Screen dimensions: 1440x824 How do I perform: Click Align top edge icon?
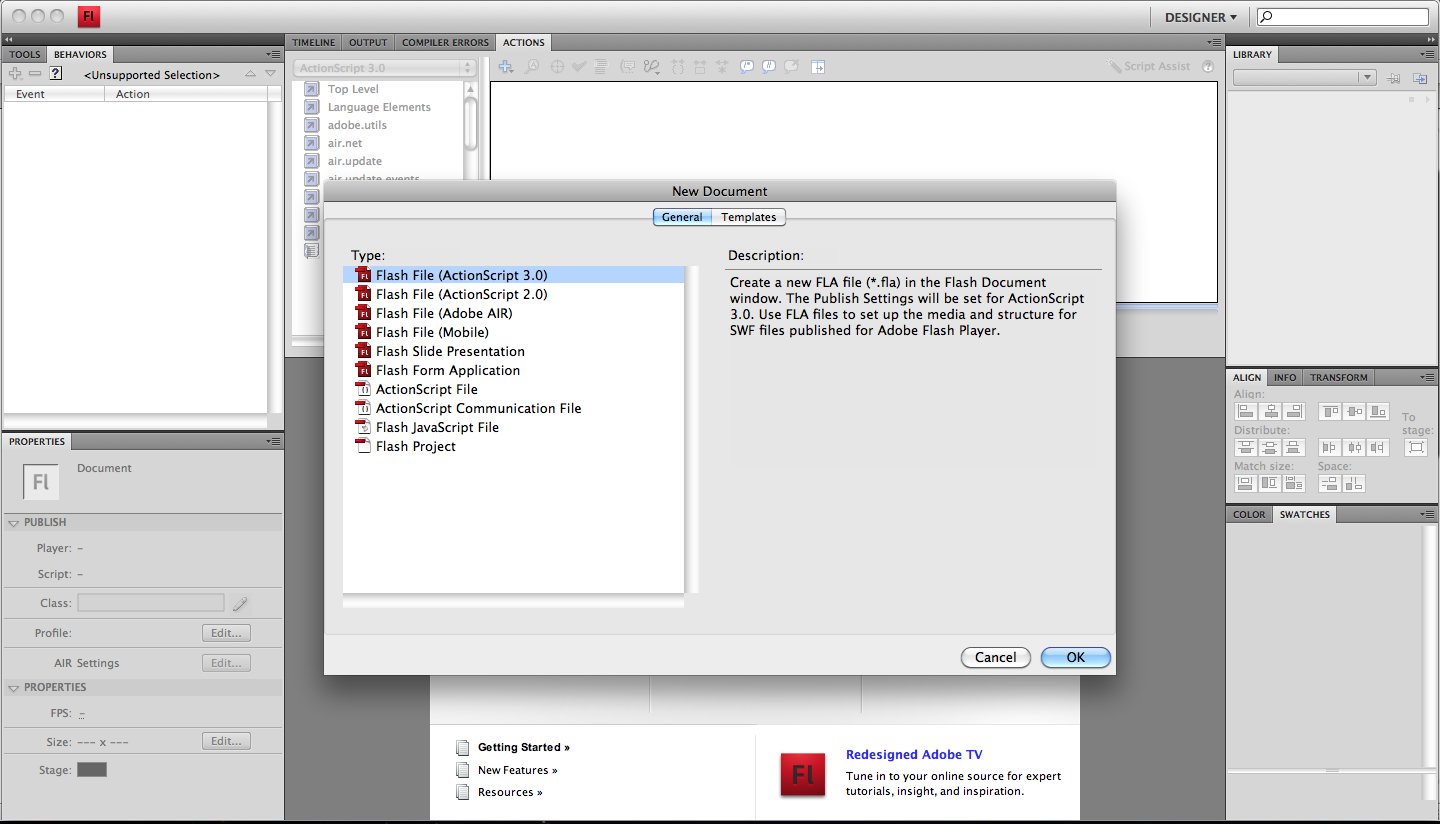[x=1330, y=411]
